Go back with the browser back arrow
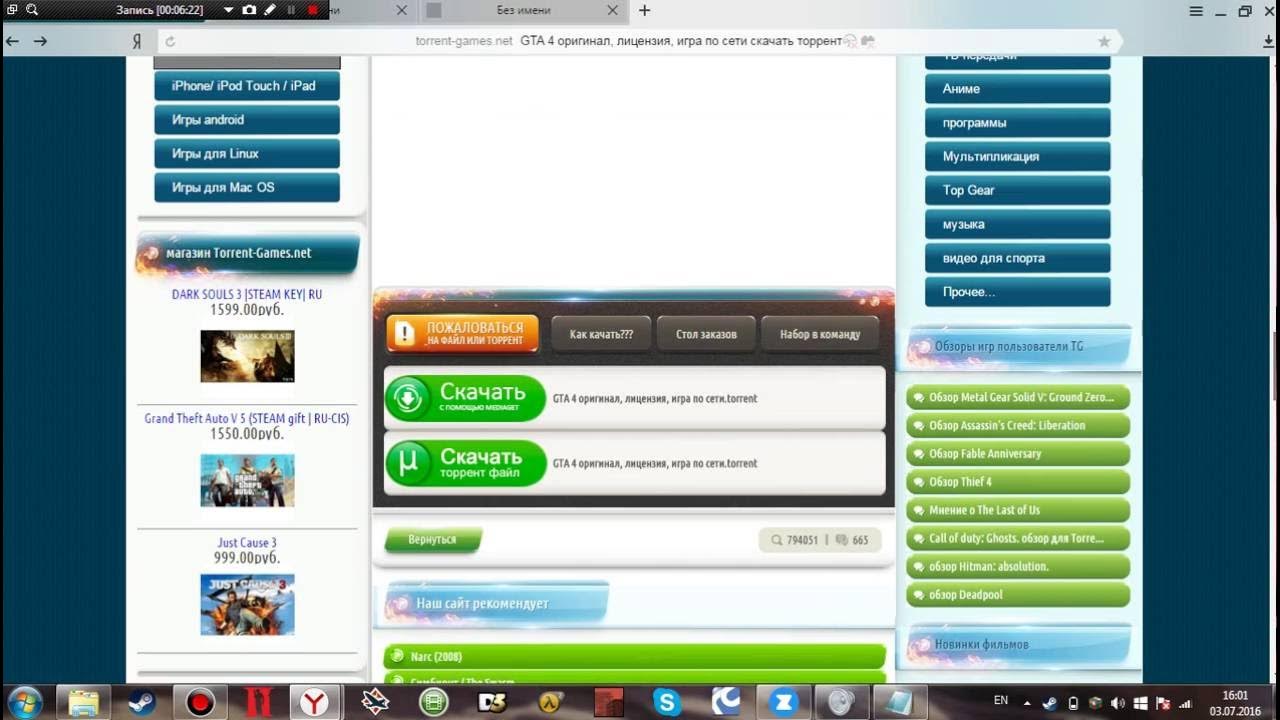The width and height of the screenshot is (1280, 720). [13, 41]
